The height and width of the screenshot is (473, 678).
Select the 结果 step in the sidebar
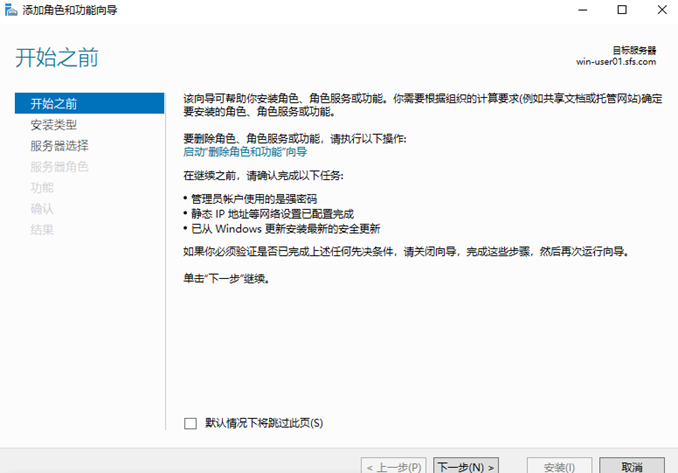pyautogui.click(x=42, y=230)
